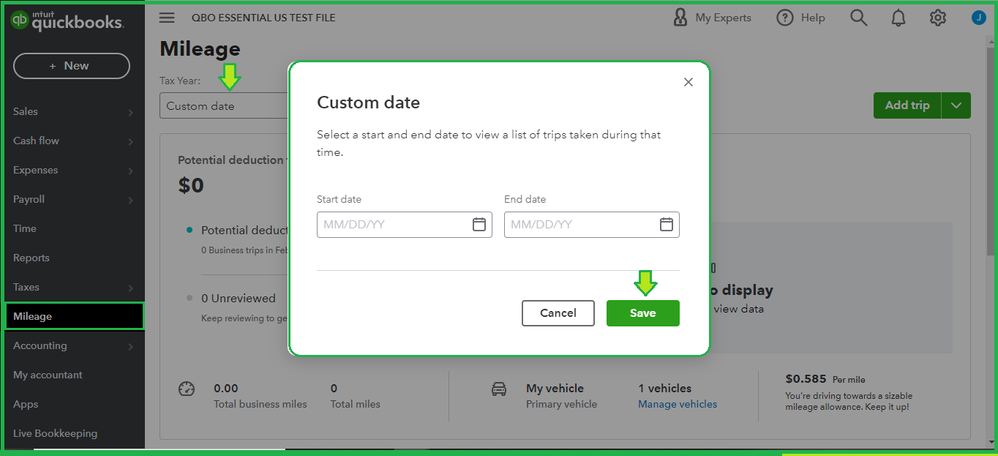This screenshot has height=456, width=998.
Task: Click the search magnifying glass icon
Action: tap(858, 17)
